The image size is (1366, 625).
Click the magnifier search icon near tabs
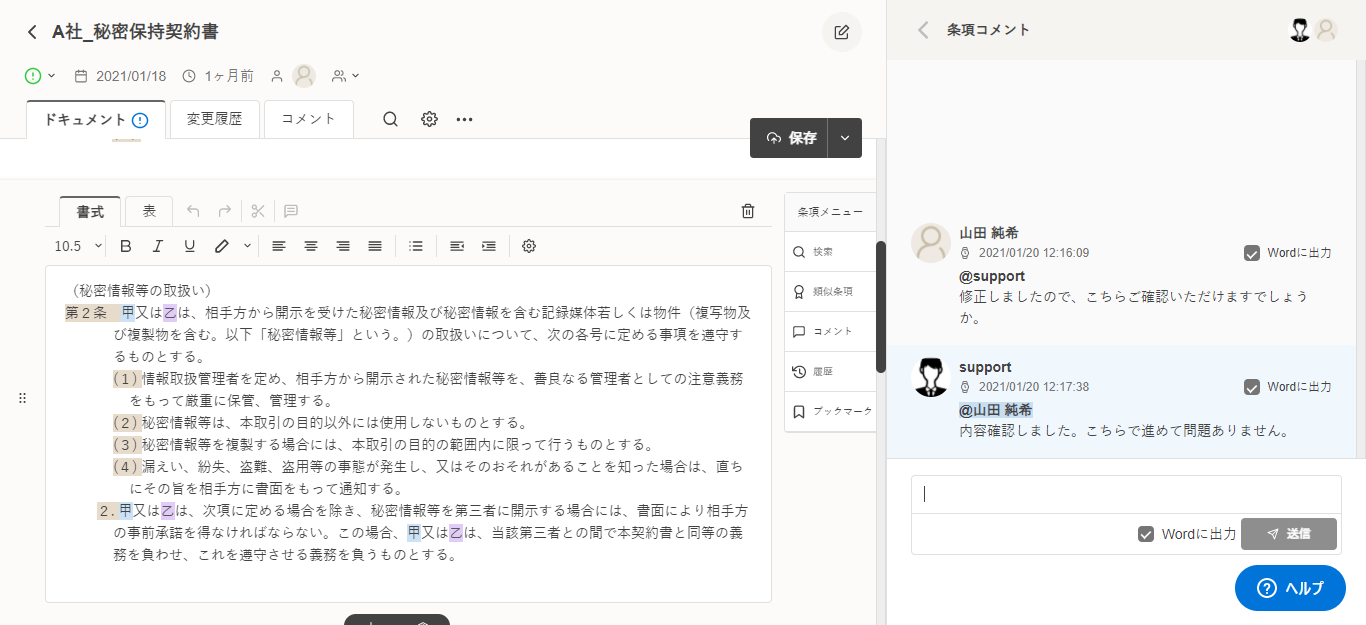point(391,119)
